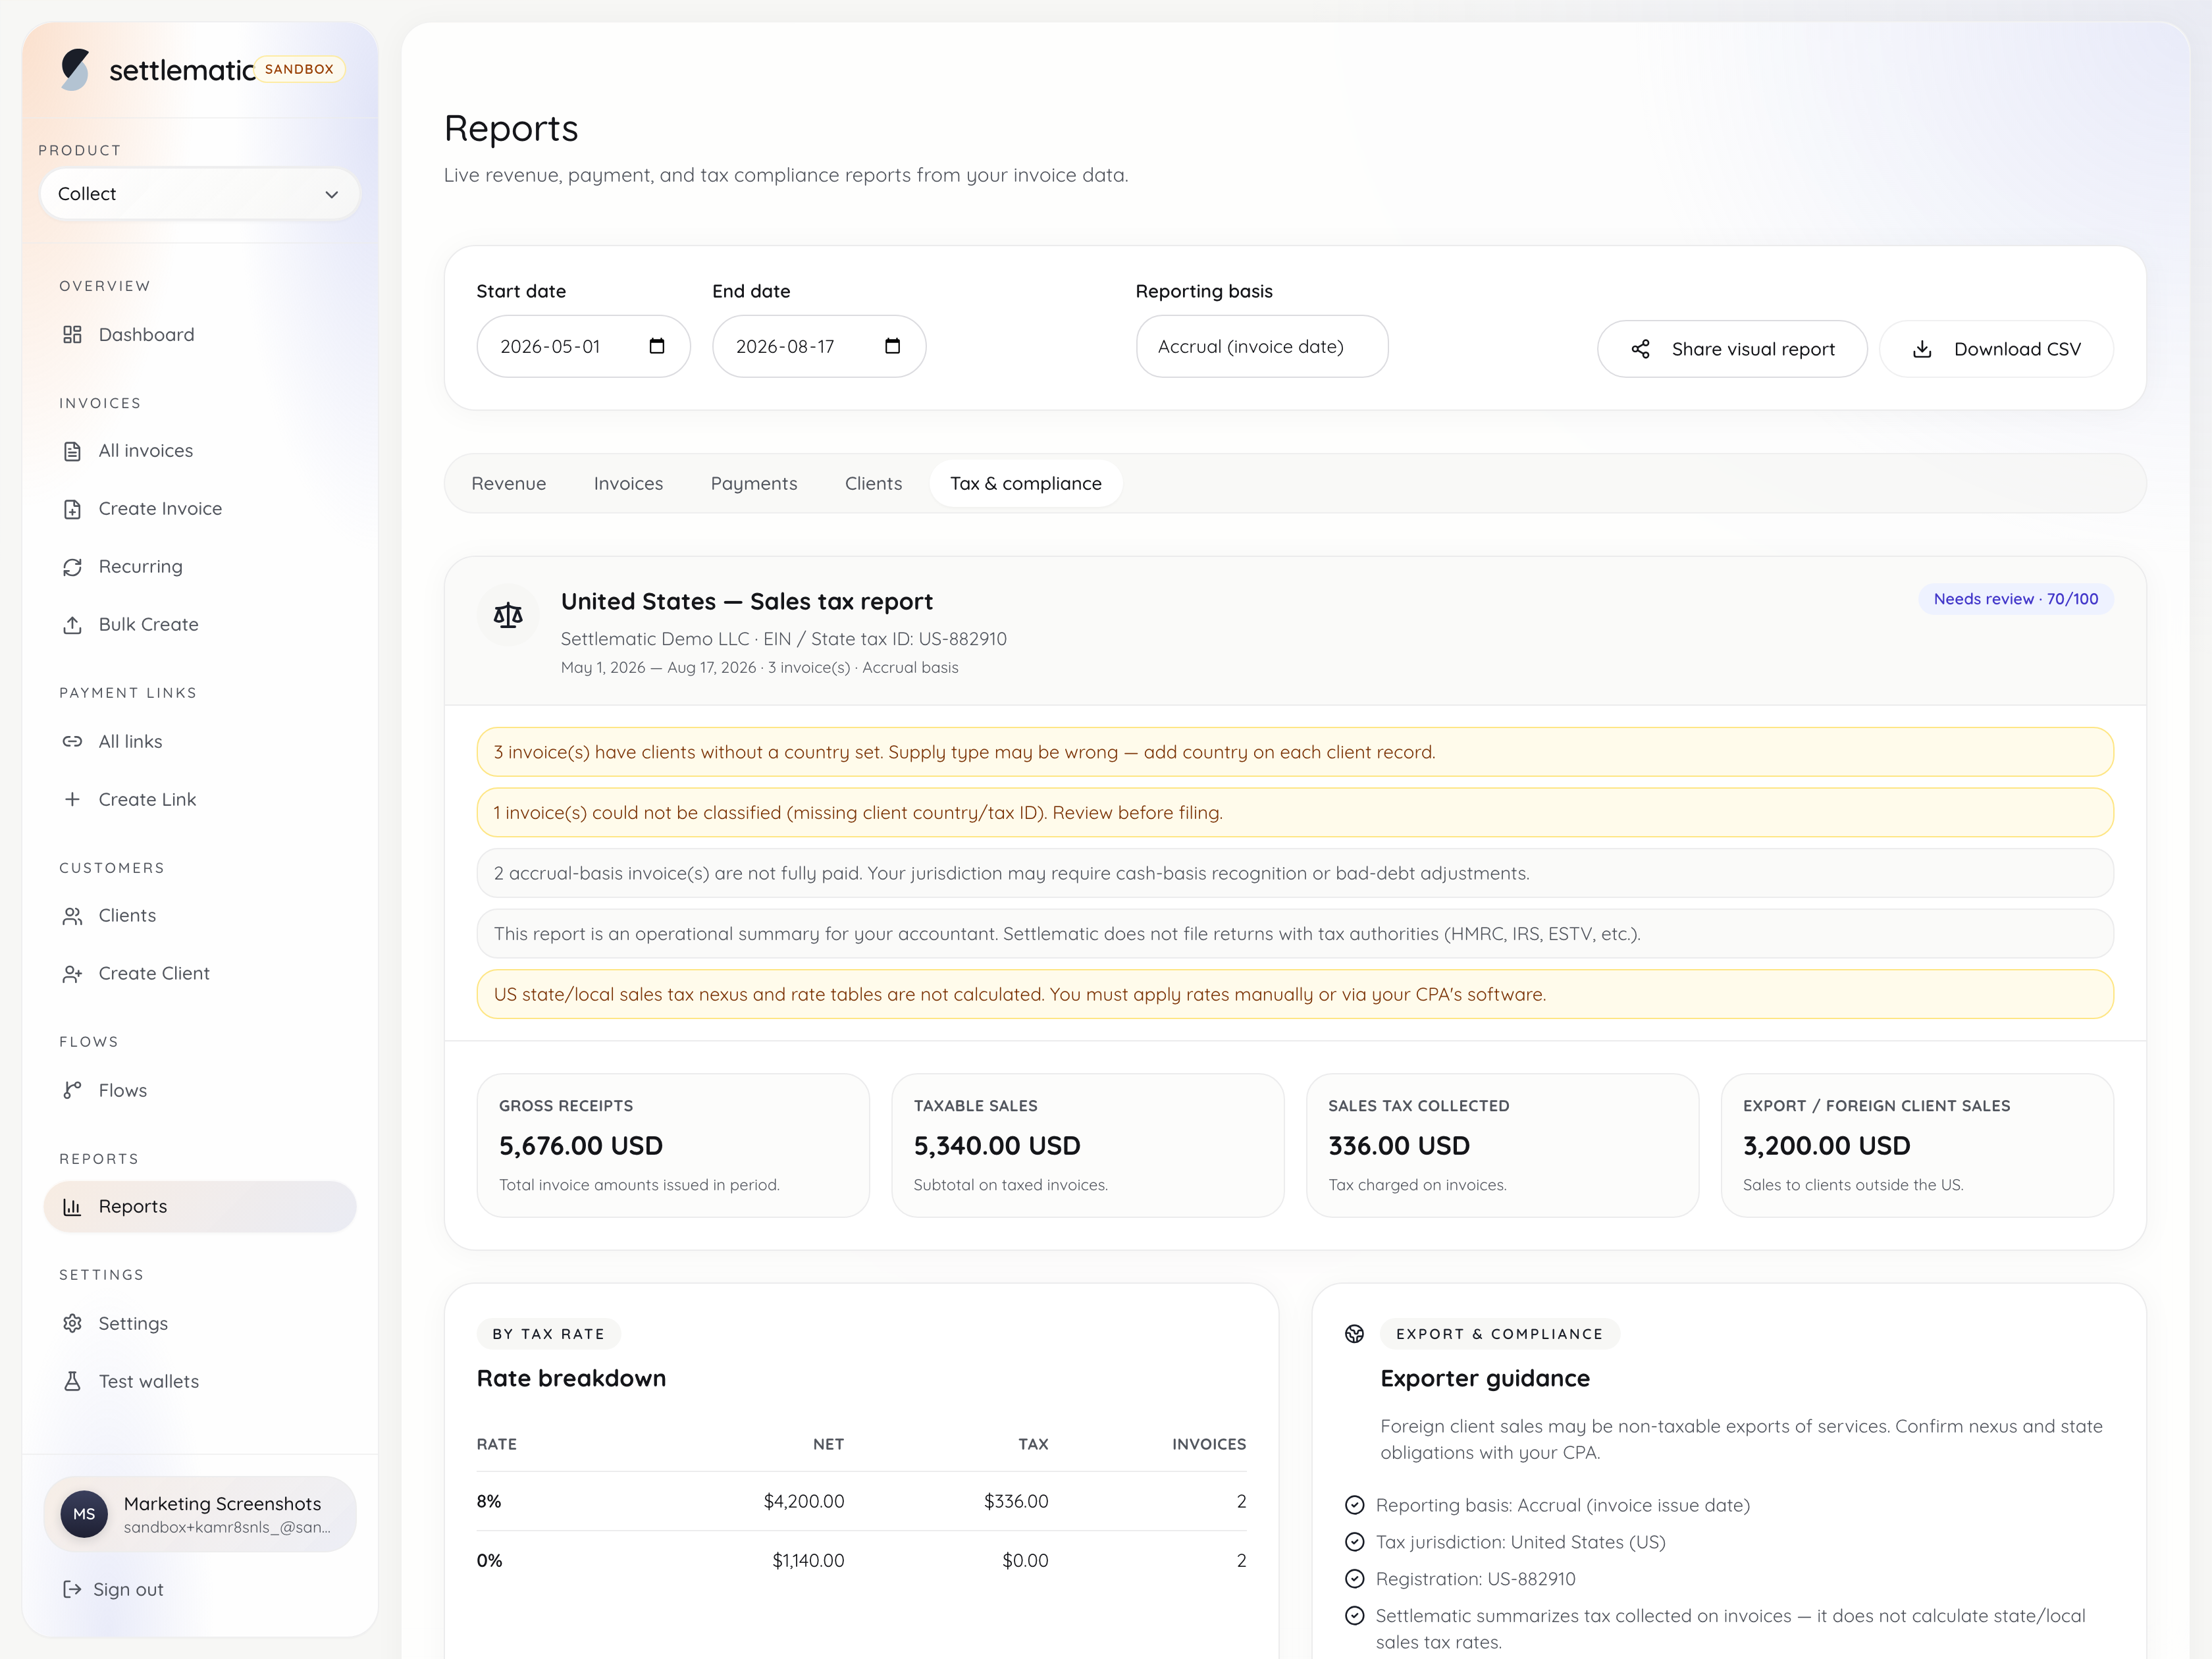Click the Reports bar chart icon
Viewport: 2212px width, 1659px height.
[x=72, y=1207]
